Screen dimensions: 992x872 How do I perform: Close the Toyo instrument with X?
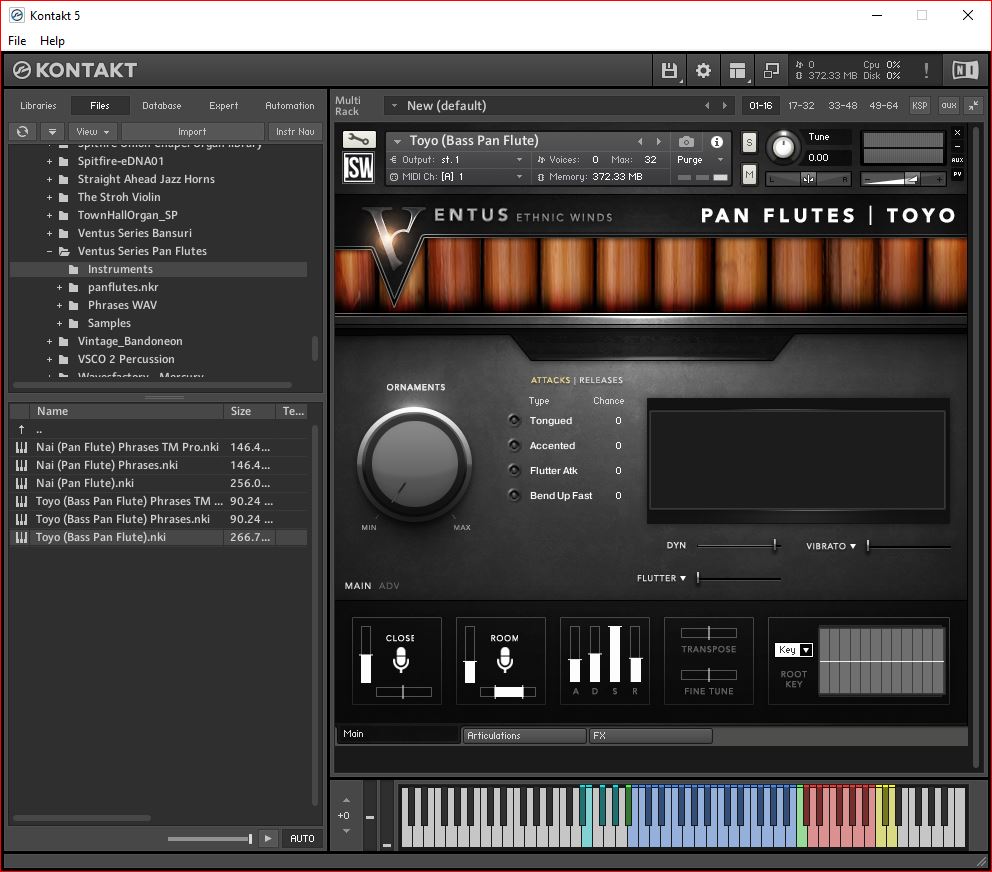pos(957,133)
